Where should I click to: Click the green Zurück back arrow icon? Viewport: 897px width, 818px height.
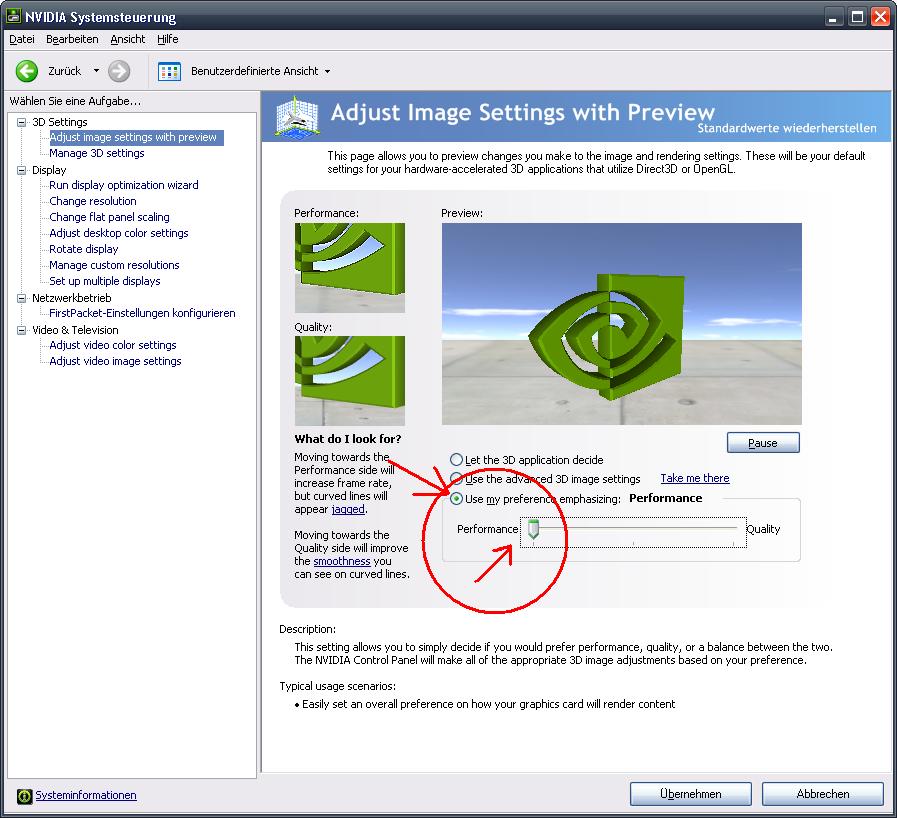tap(26, 71)
